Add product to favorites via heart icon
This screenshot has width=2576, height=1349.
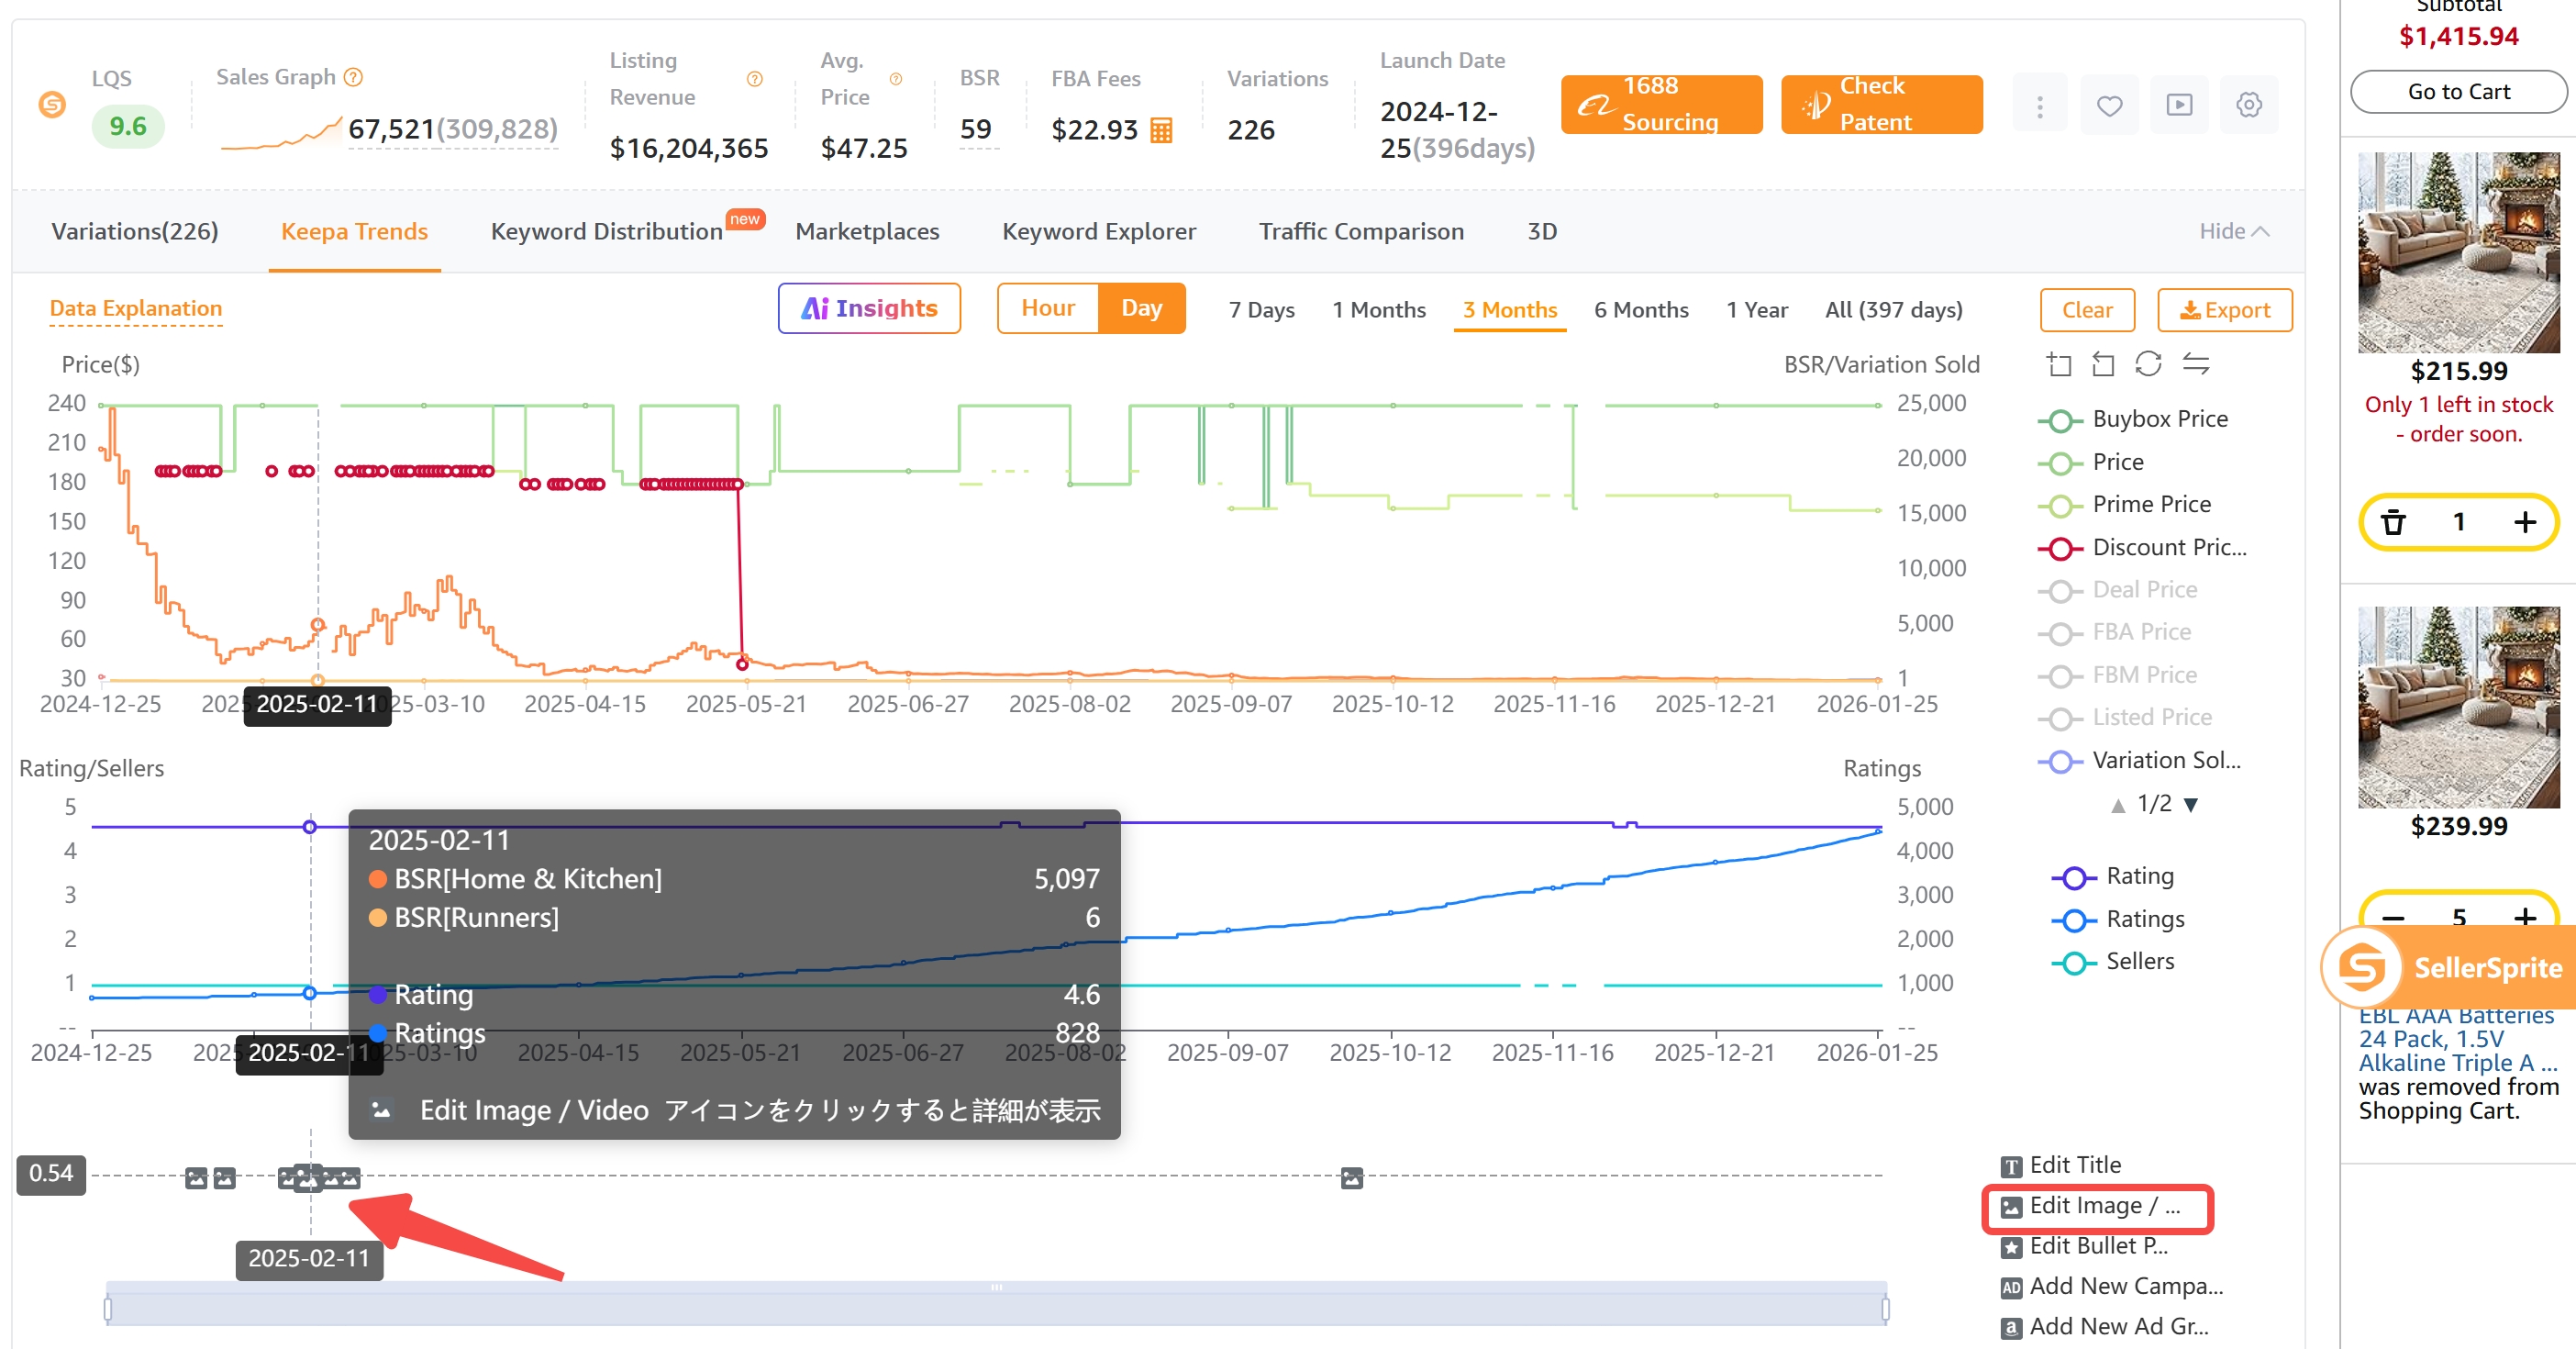(x=2110, y=105)
